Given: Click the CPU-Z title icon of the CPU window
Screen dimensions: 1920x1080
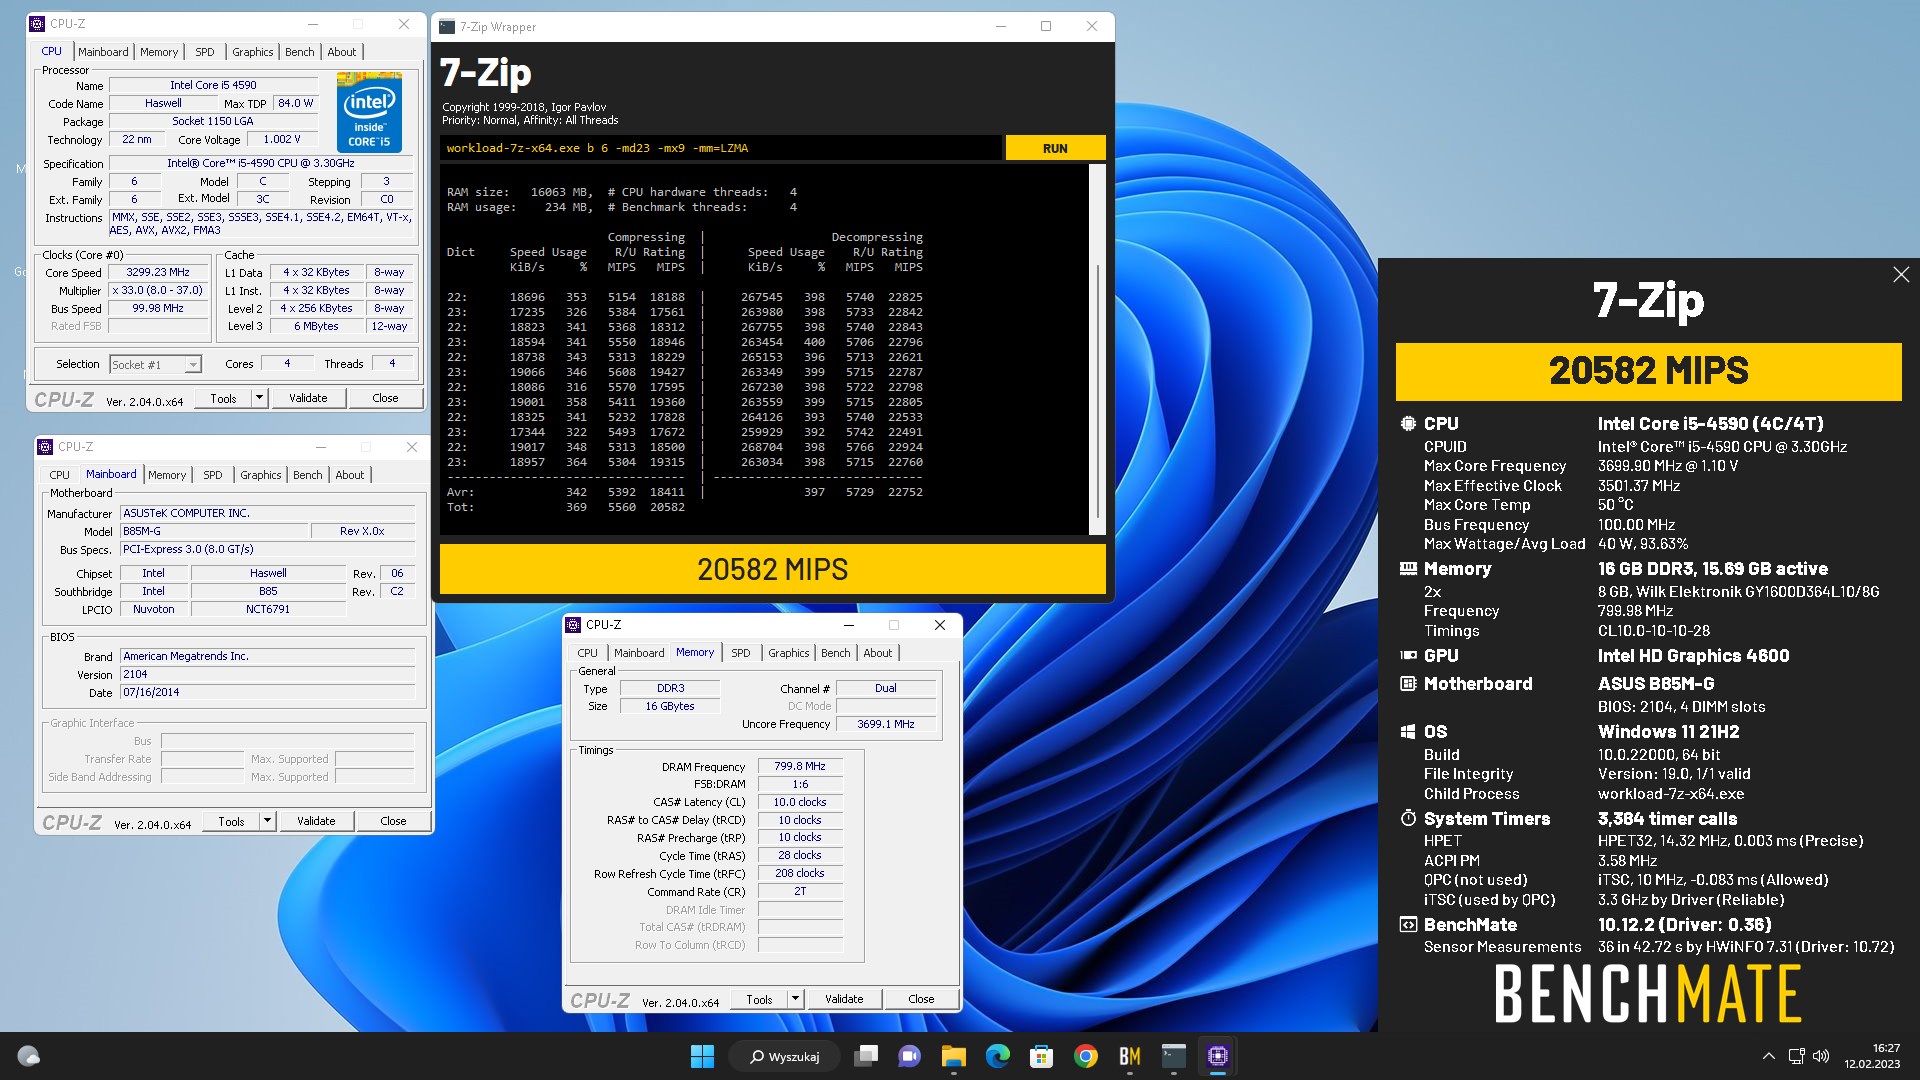Looking at the screenshot, I should pyautogui.click(x=37, y=24).
